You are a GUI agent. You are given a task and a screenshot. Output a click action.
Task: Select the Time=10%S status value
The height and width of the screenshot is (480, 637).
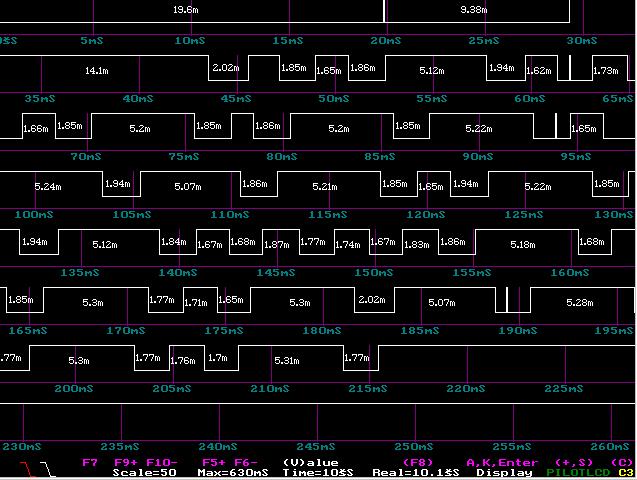[318, 473]
